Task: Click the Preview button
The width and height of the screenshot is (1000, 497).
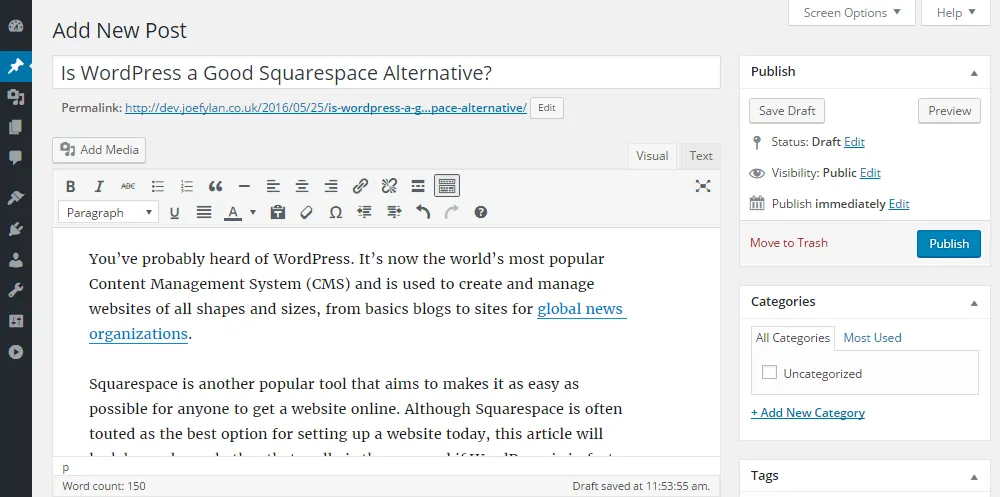Action: tap(949, 110)
